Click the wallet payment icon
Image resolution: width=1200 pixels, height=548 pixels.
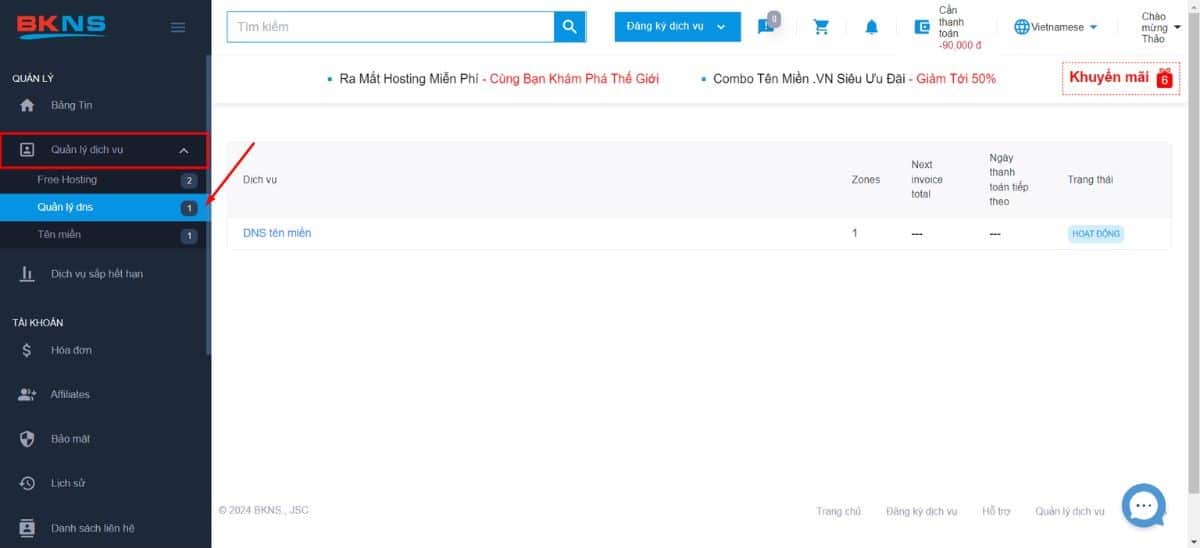(922, 27)
